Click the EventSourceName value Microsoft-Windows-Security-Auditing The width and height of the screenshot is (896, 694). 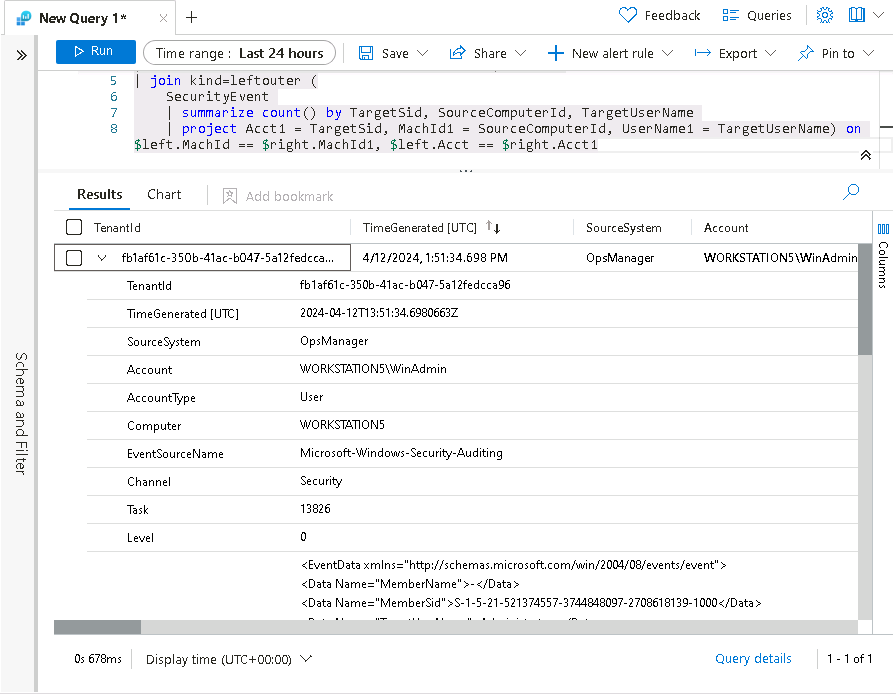click(401, 453)
